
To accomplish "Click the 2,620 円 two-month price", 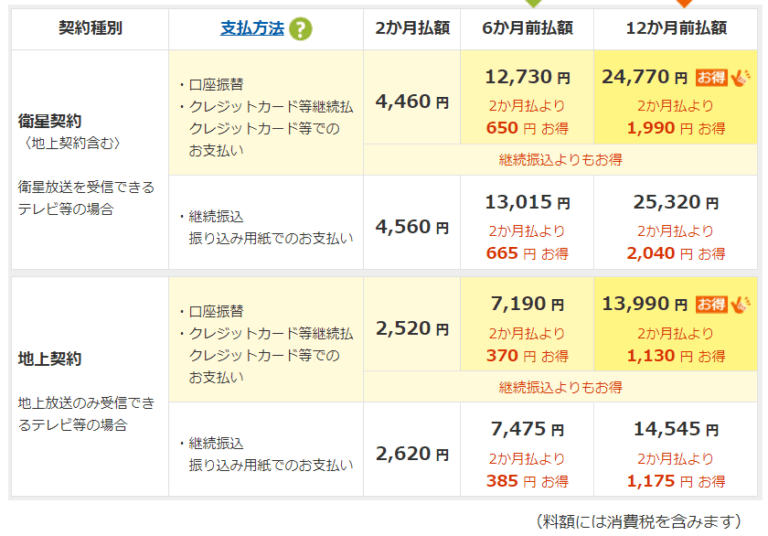I will (x=412, y=454).
